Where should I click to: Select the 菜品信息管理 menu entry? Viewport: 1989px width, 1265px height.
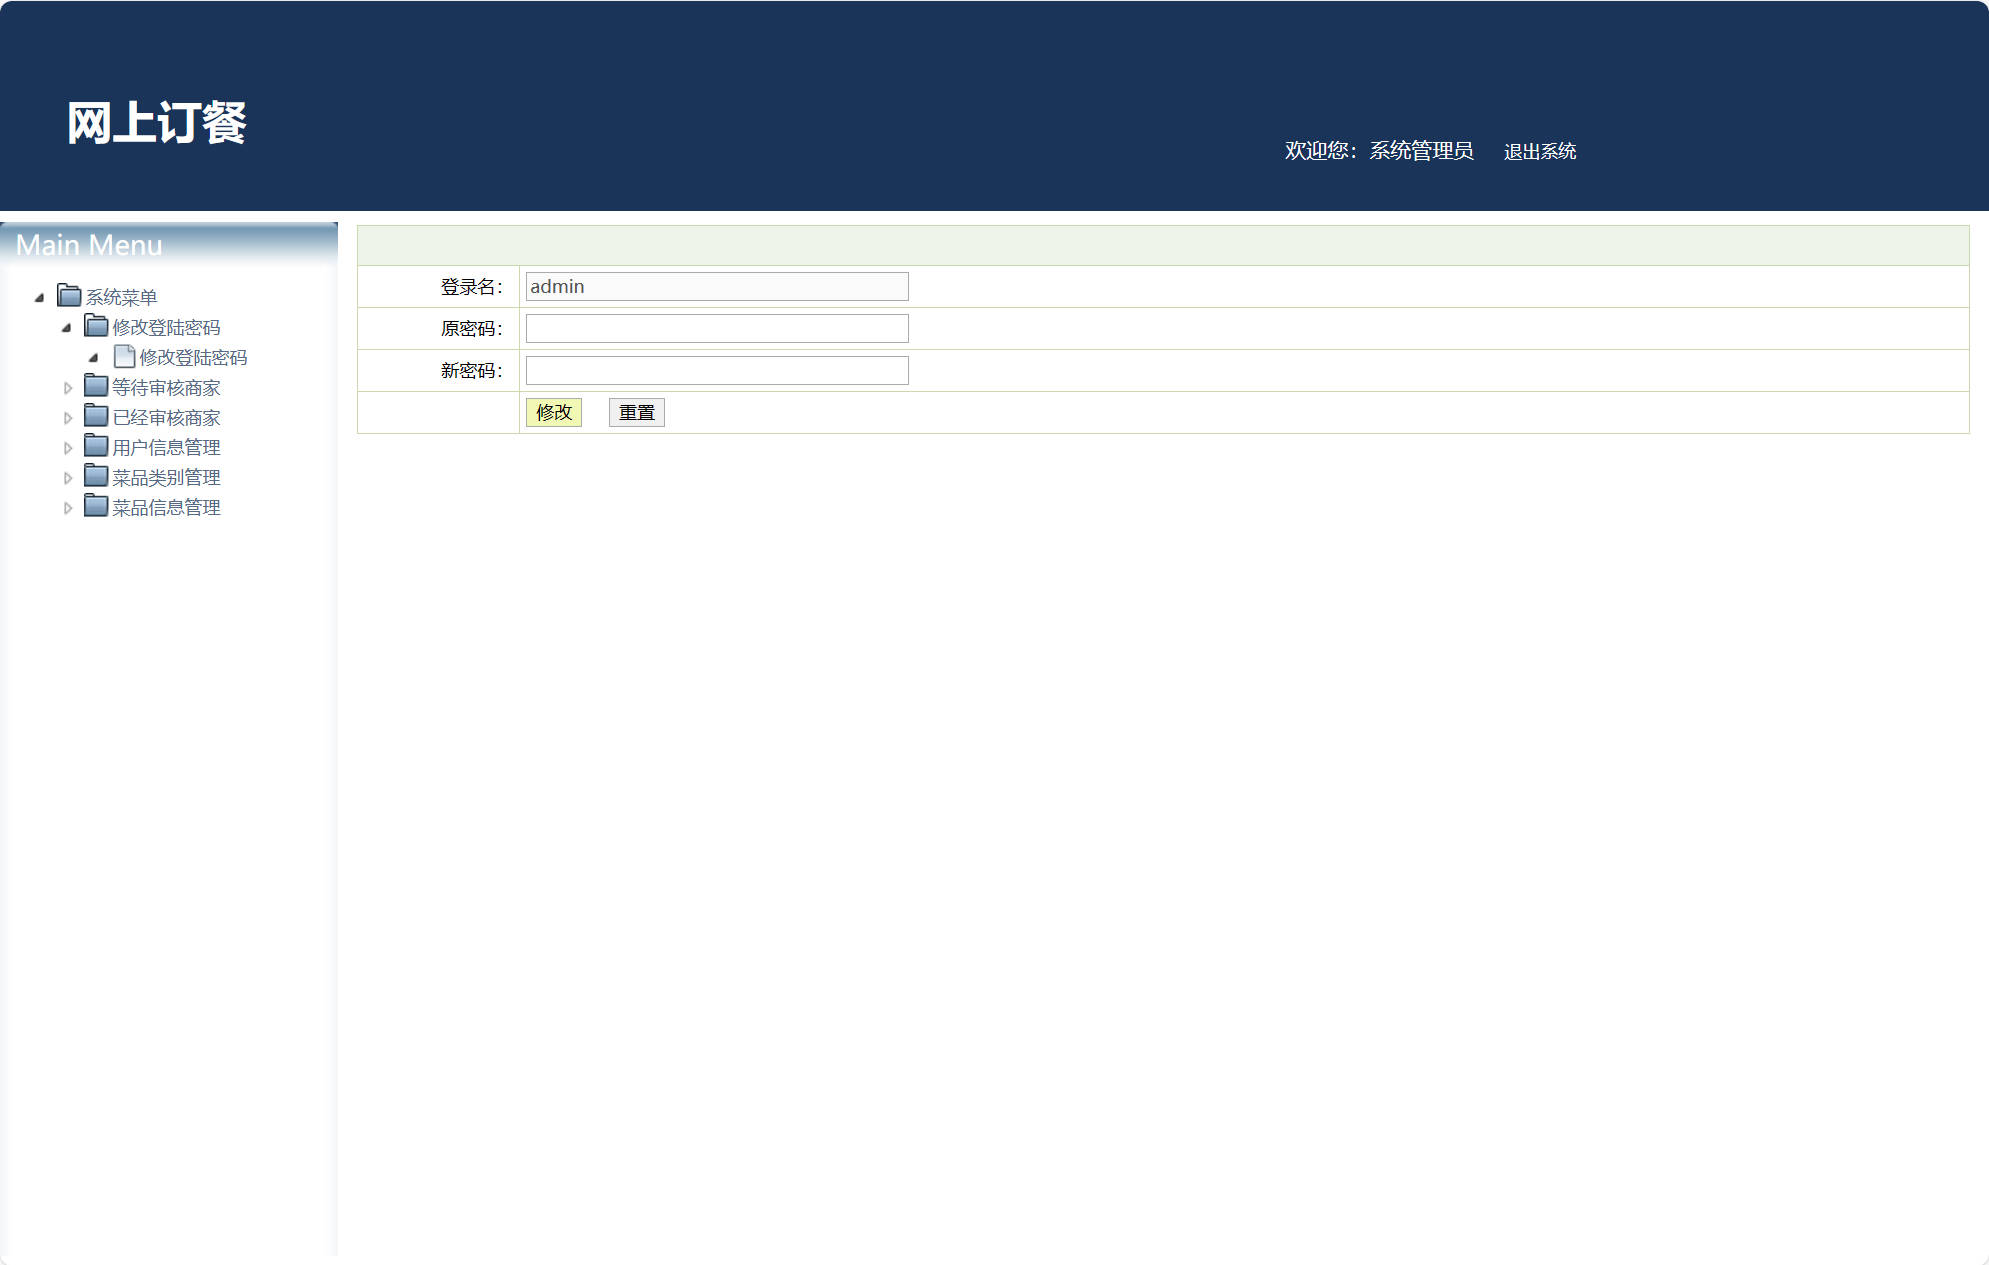point(166,506)
